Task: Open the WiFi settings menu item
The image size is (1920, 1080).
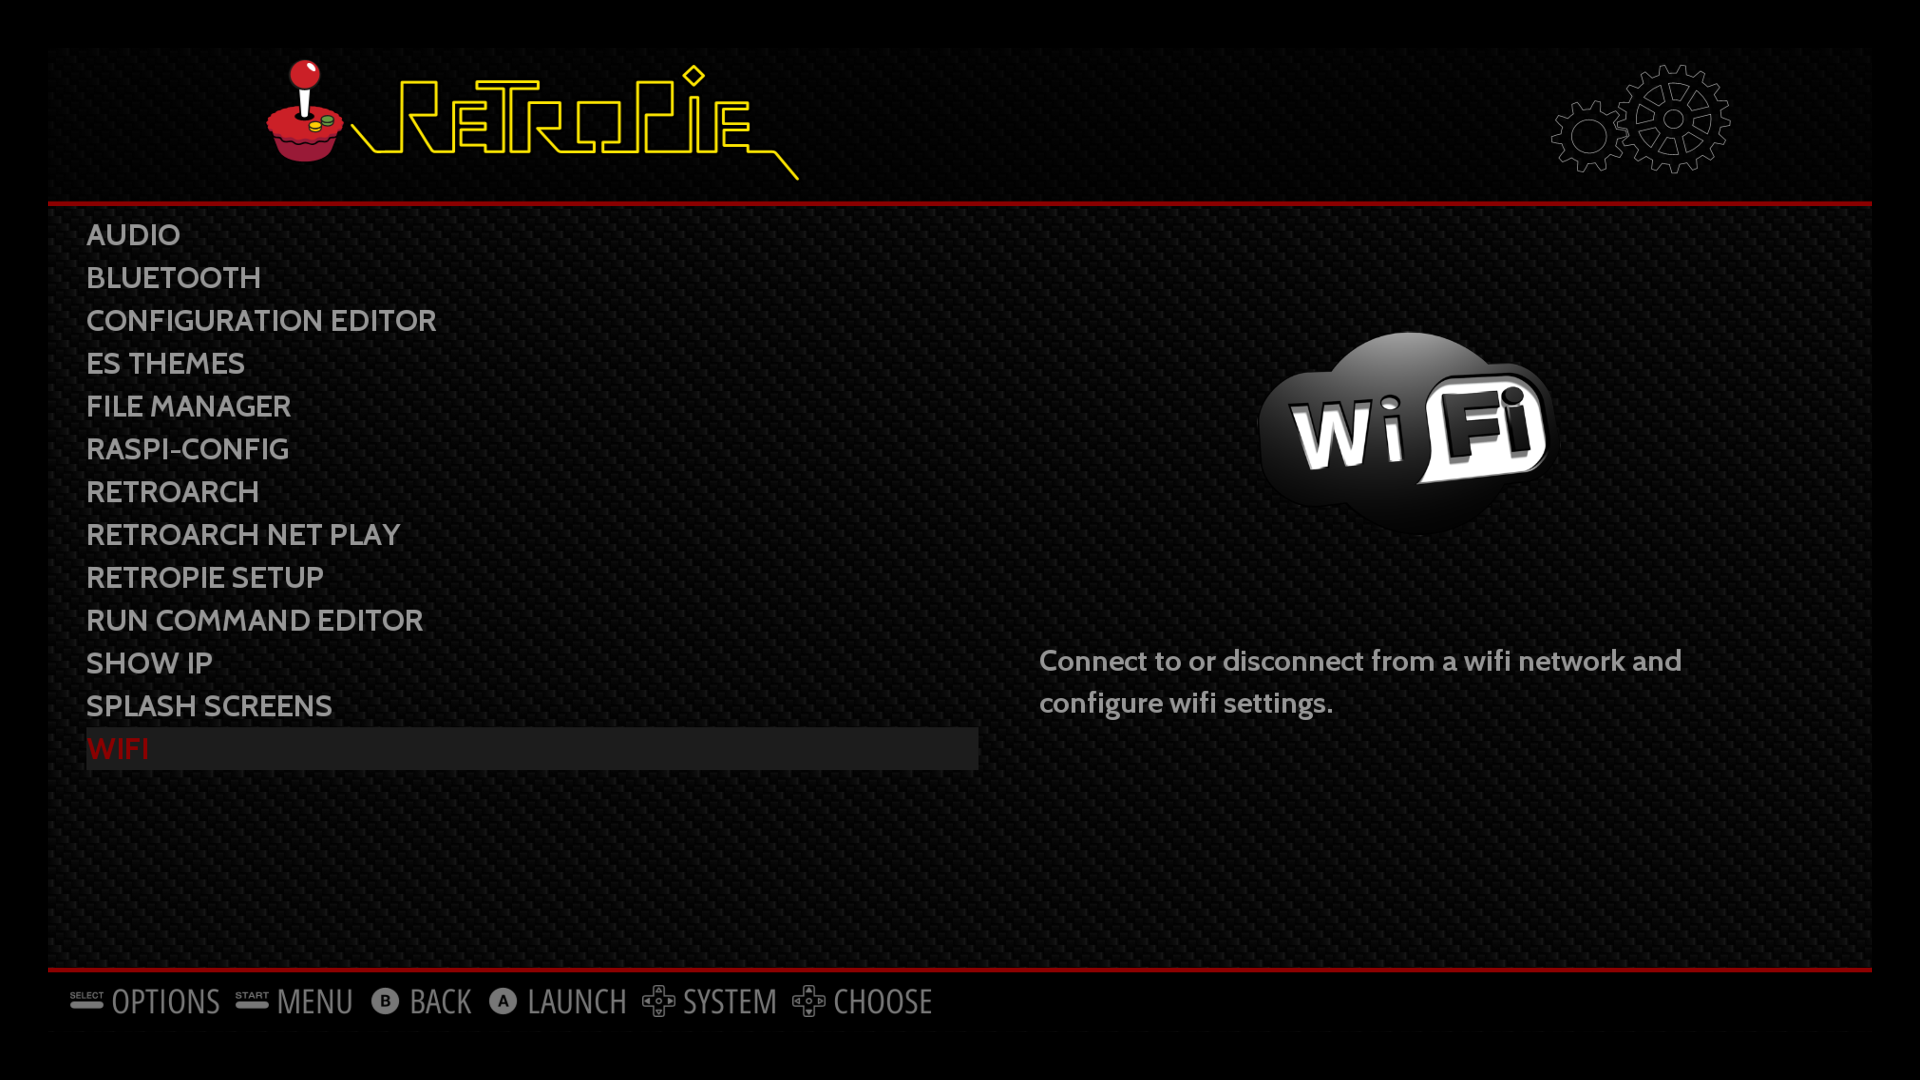Action: point(117,748)
